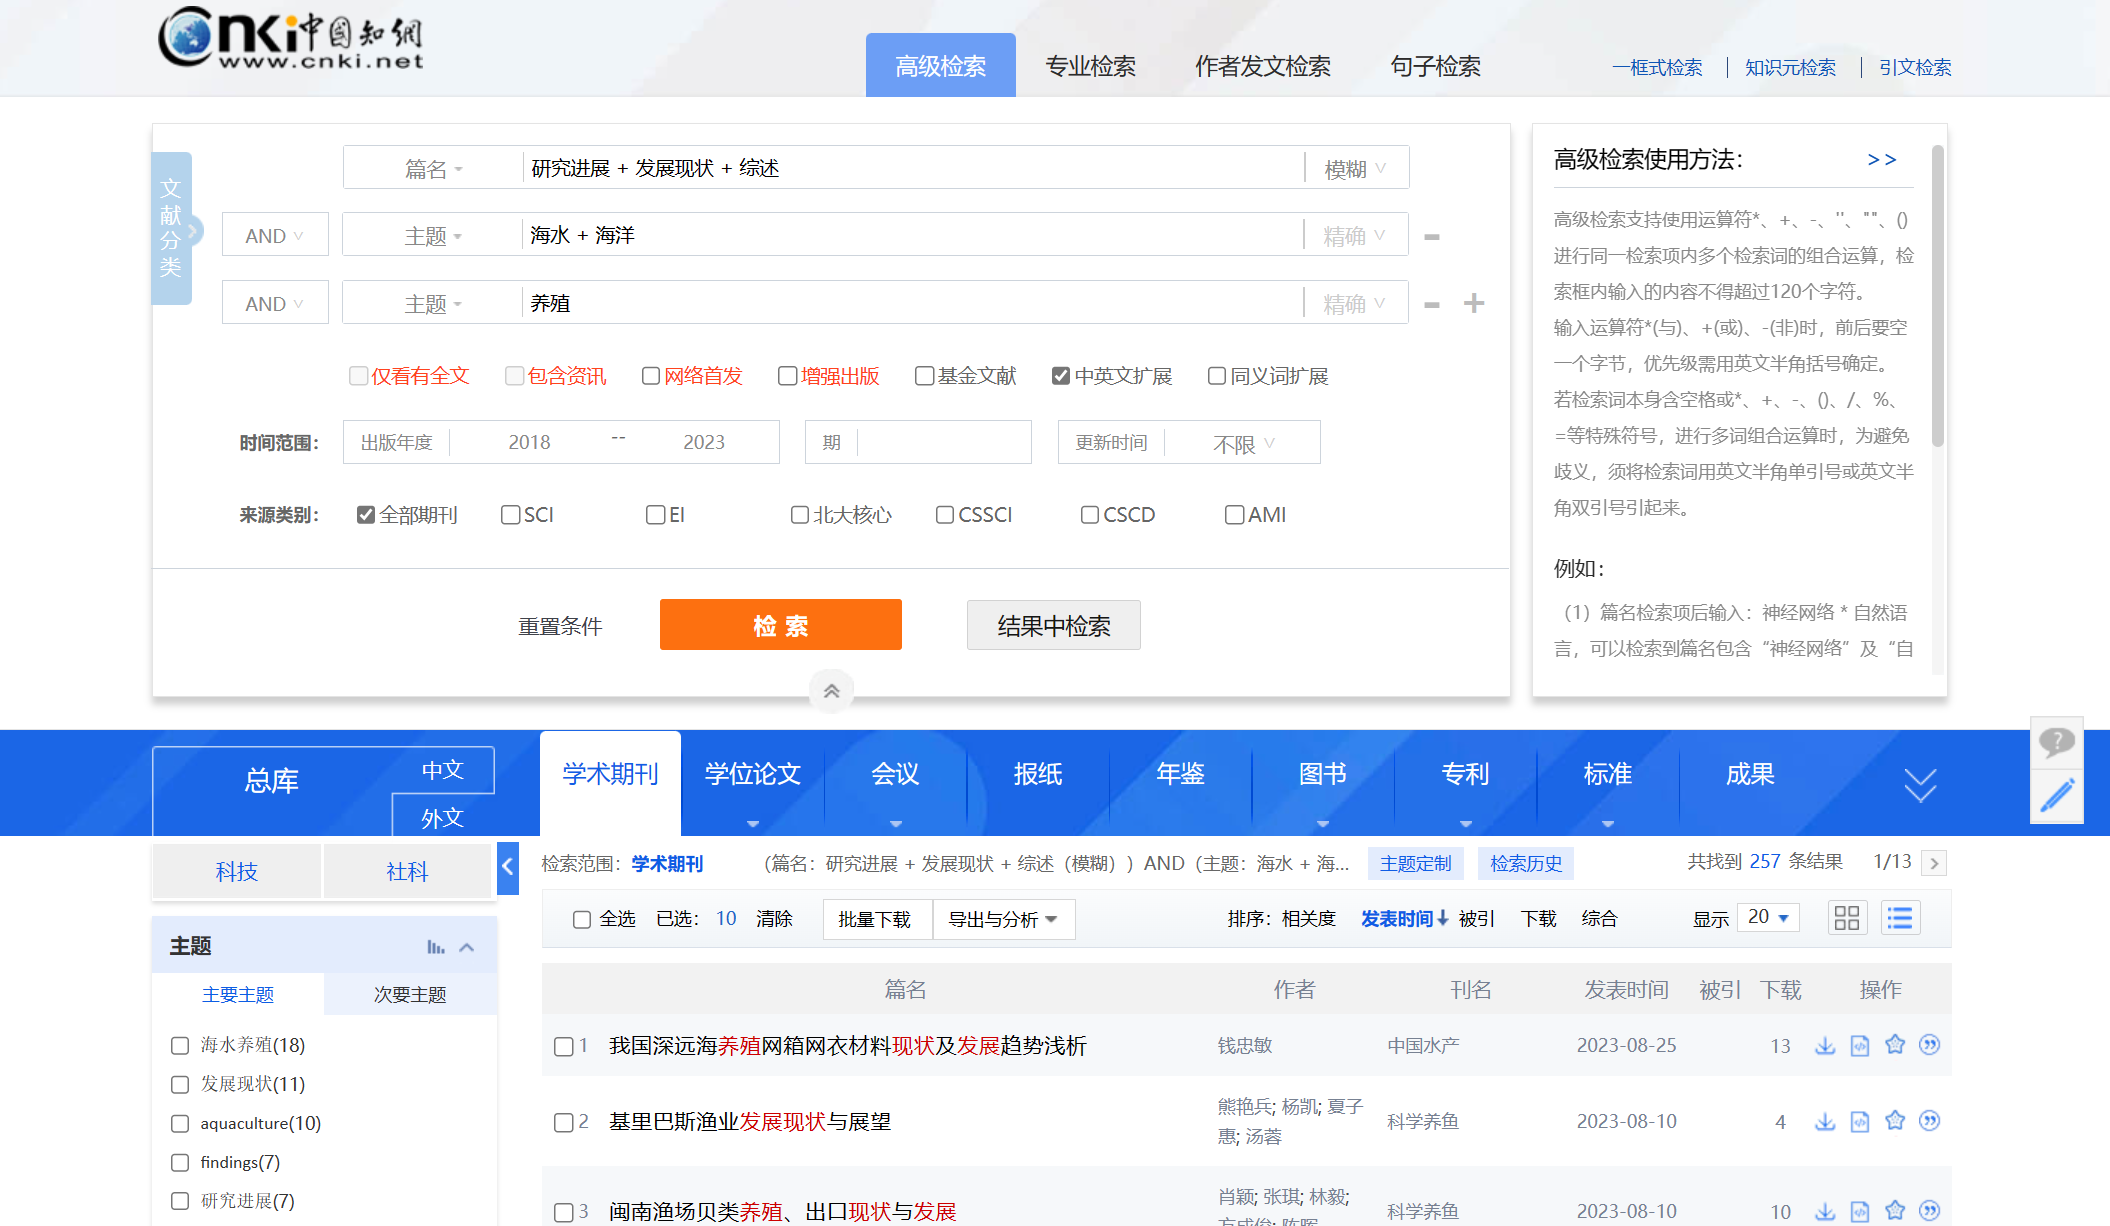Select checkbox for 海水养殖(18) topic
The image size is (2110, 1226).
(x=180, y=1045)
